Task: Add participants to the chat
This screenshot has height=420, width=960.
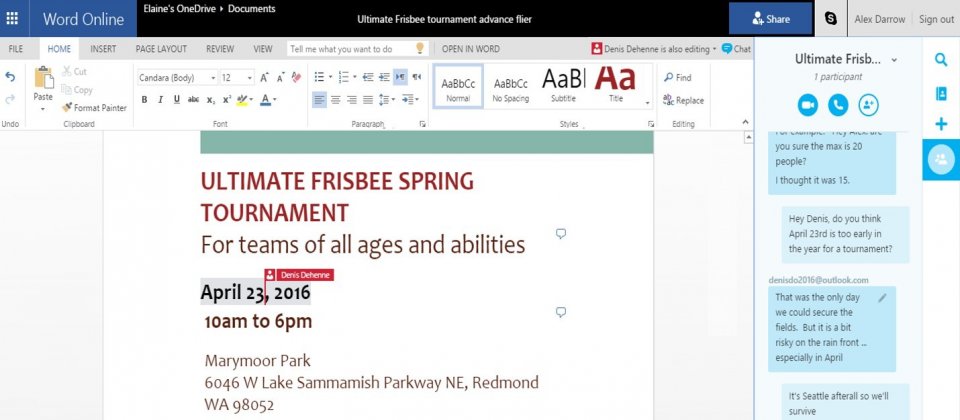Action: point(869,105)
